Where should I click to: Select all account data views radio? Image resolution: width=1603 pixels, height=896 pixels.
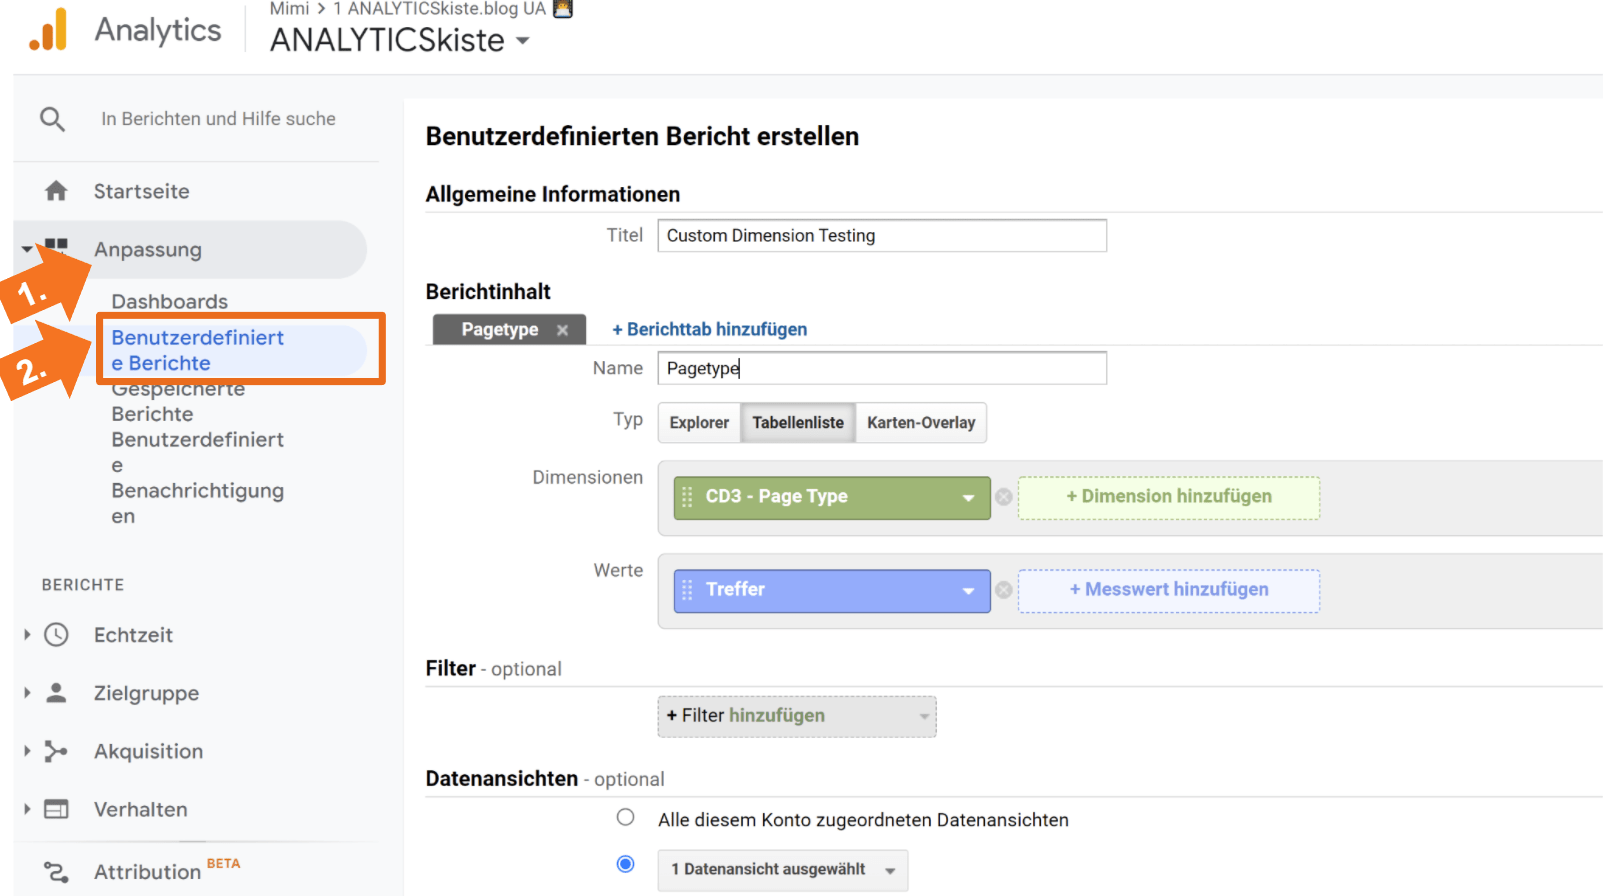625,817
